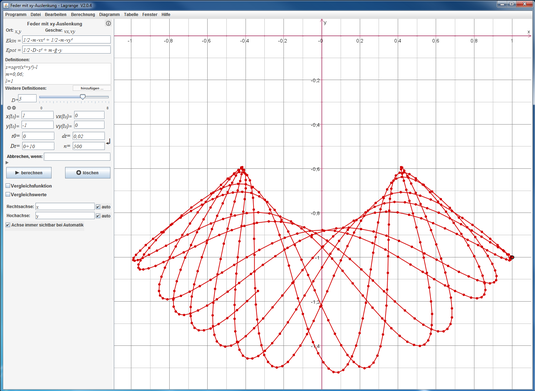The image size is (535, 391).
Task: Click the hinzufügen definitions button
Action: (x=92, y=88)
